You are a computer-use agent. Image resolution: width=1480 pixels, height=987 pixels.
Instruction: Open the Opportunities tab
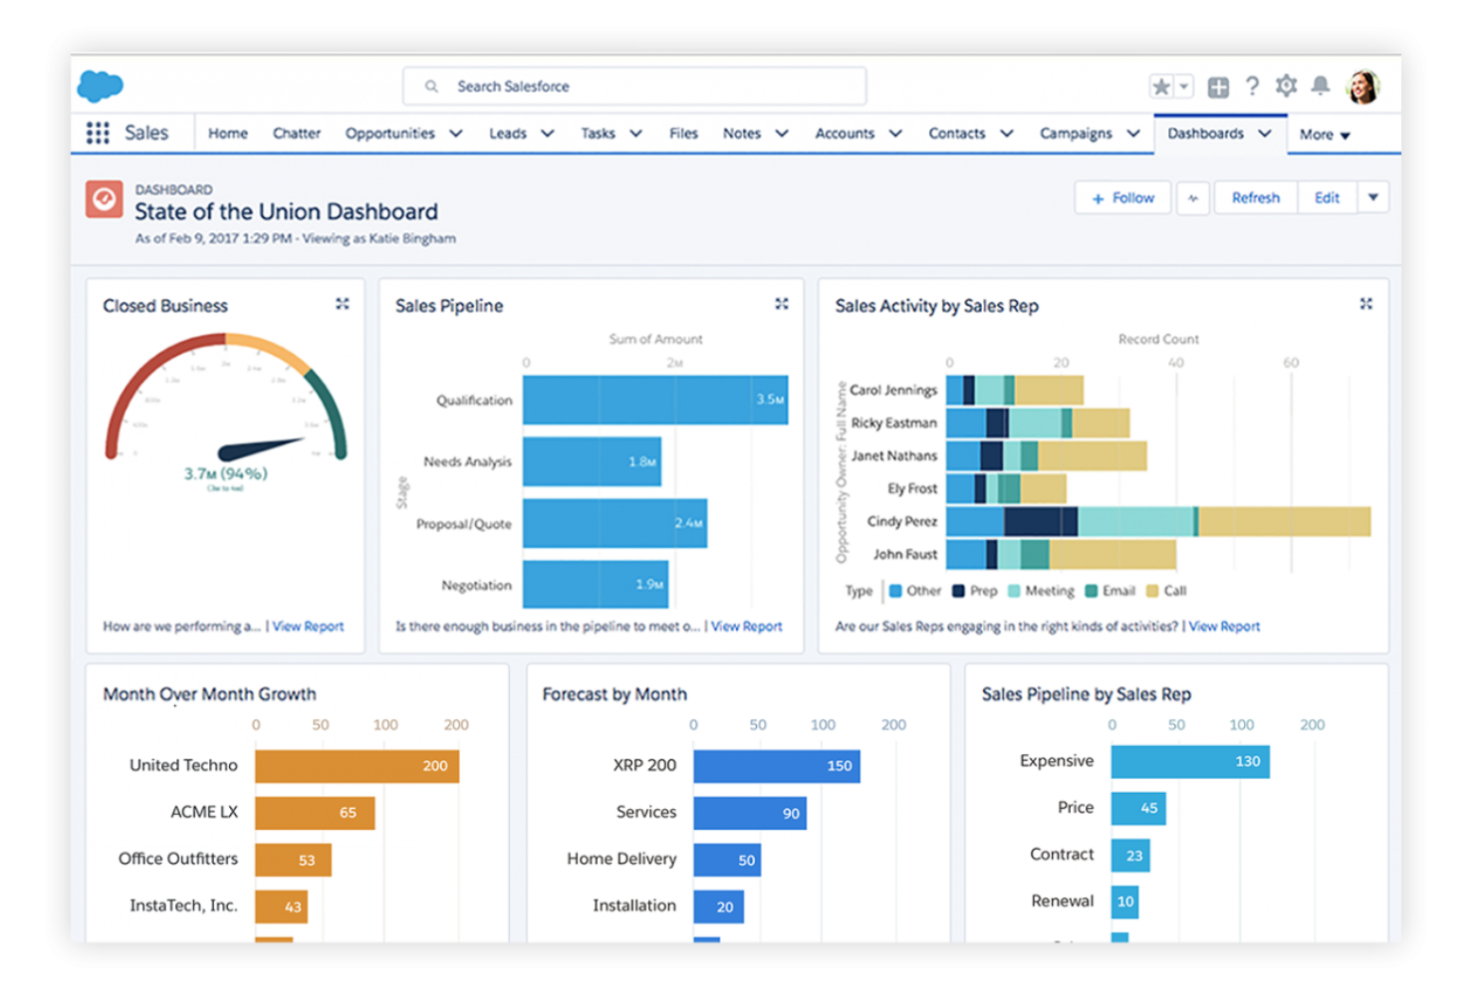pos(390,133)
